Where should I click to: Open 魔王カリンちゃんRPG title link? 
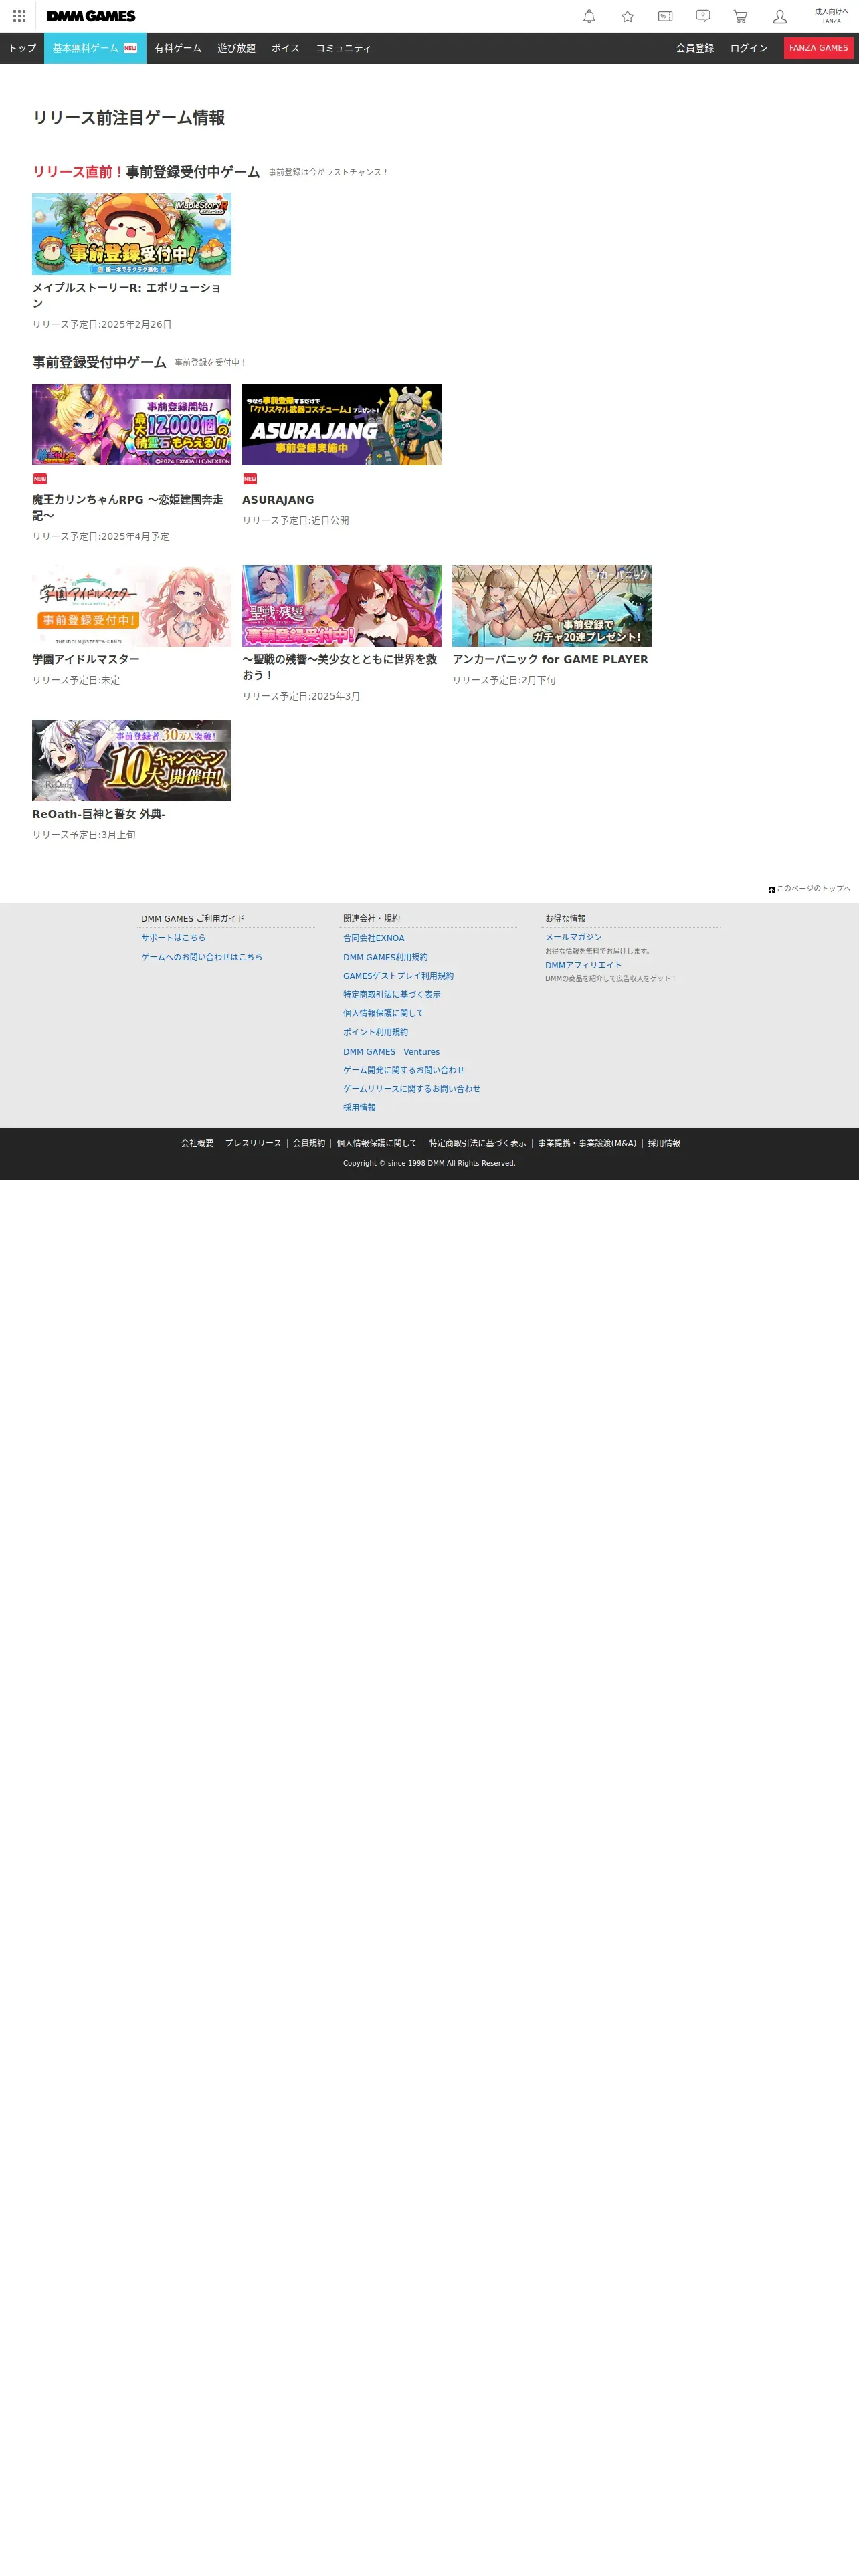(x=127, y=507)
